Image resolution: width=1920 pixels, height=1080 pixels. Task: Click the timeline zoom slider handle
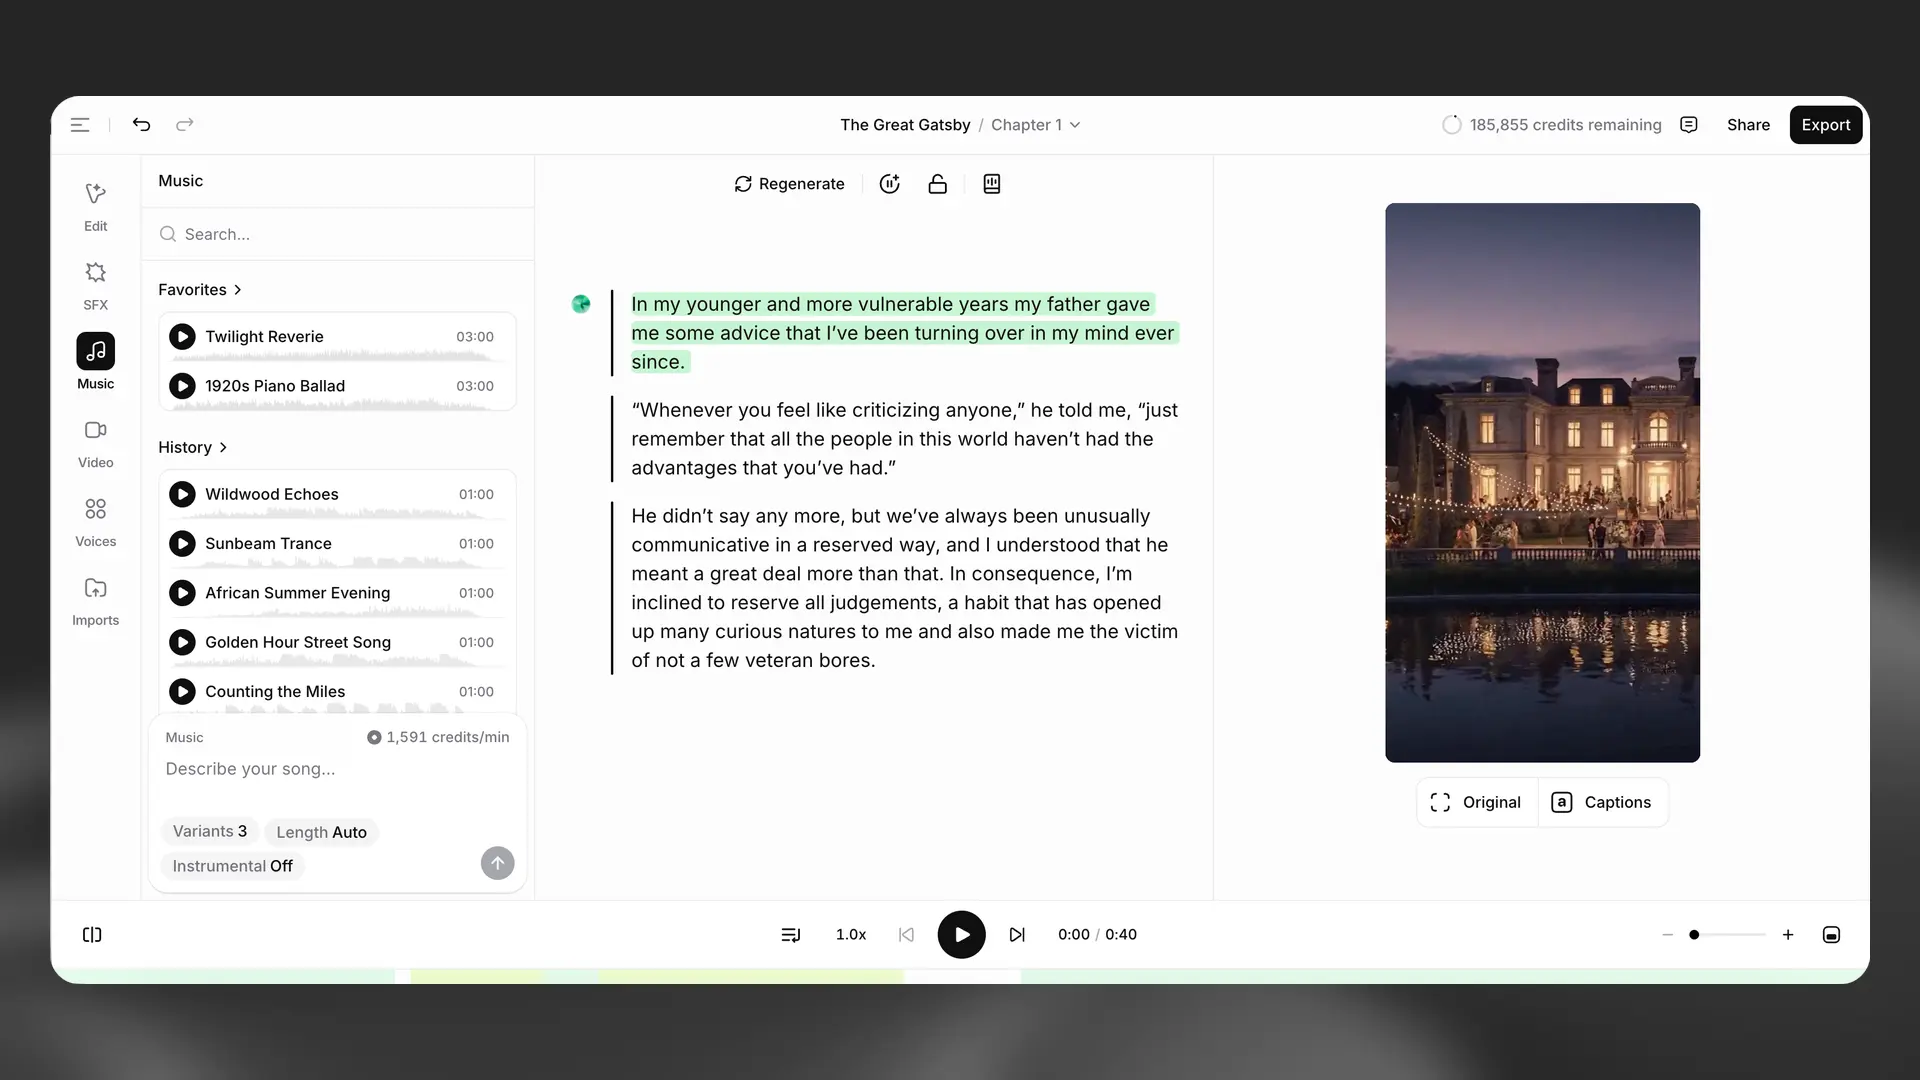click(x=1694, y=935)
